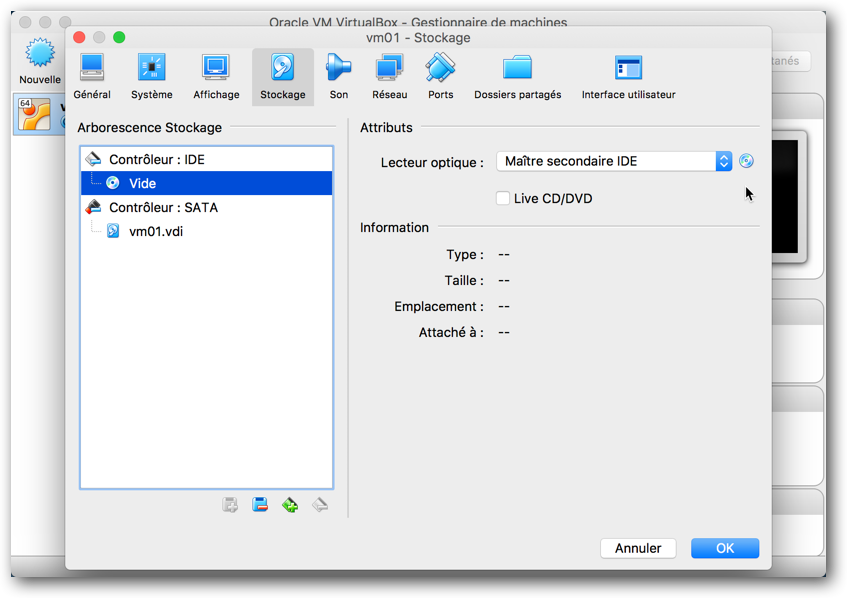The image size is (847, 598).
Task: Open the Son settings tab
Action: click(x=339, y=77)
